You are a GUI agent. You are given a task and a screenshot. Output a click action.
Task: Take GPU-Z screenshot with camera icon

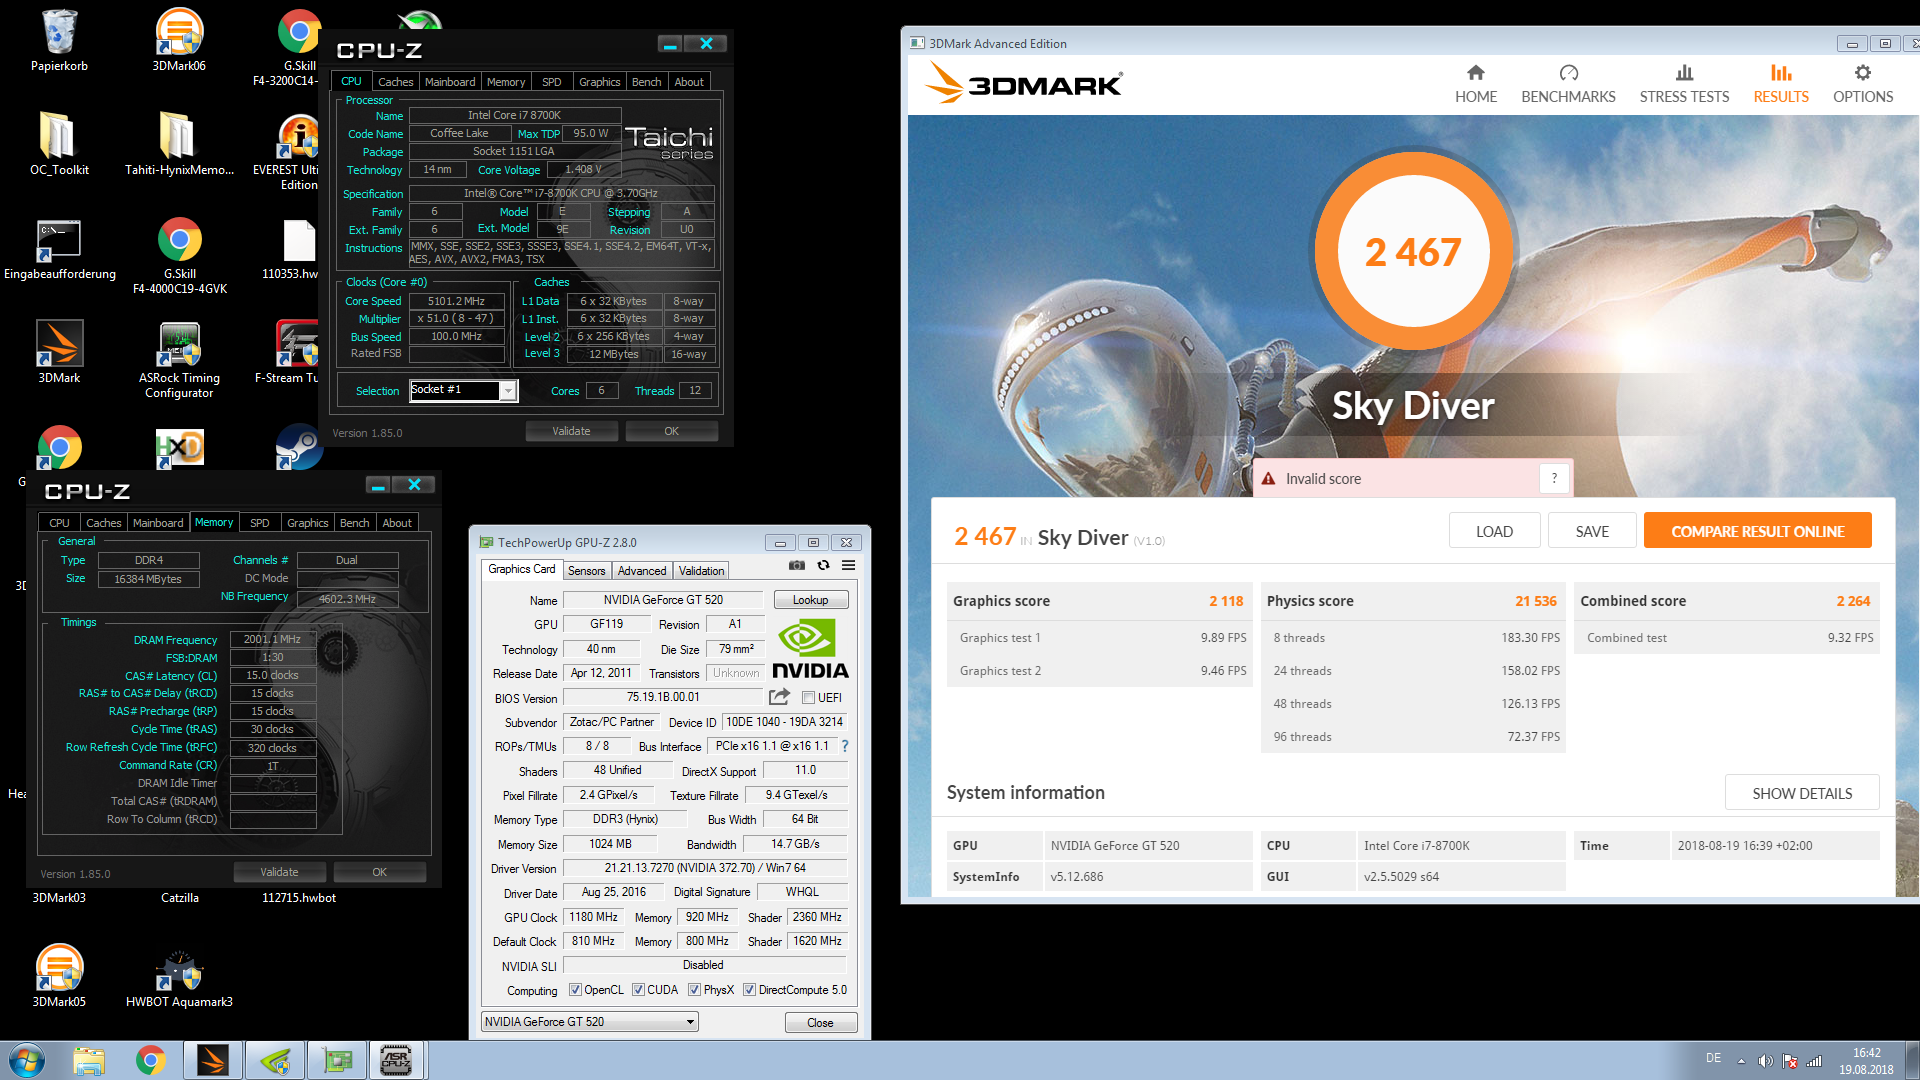pyautogui.click(x=796, y=565)
